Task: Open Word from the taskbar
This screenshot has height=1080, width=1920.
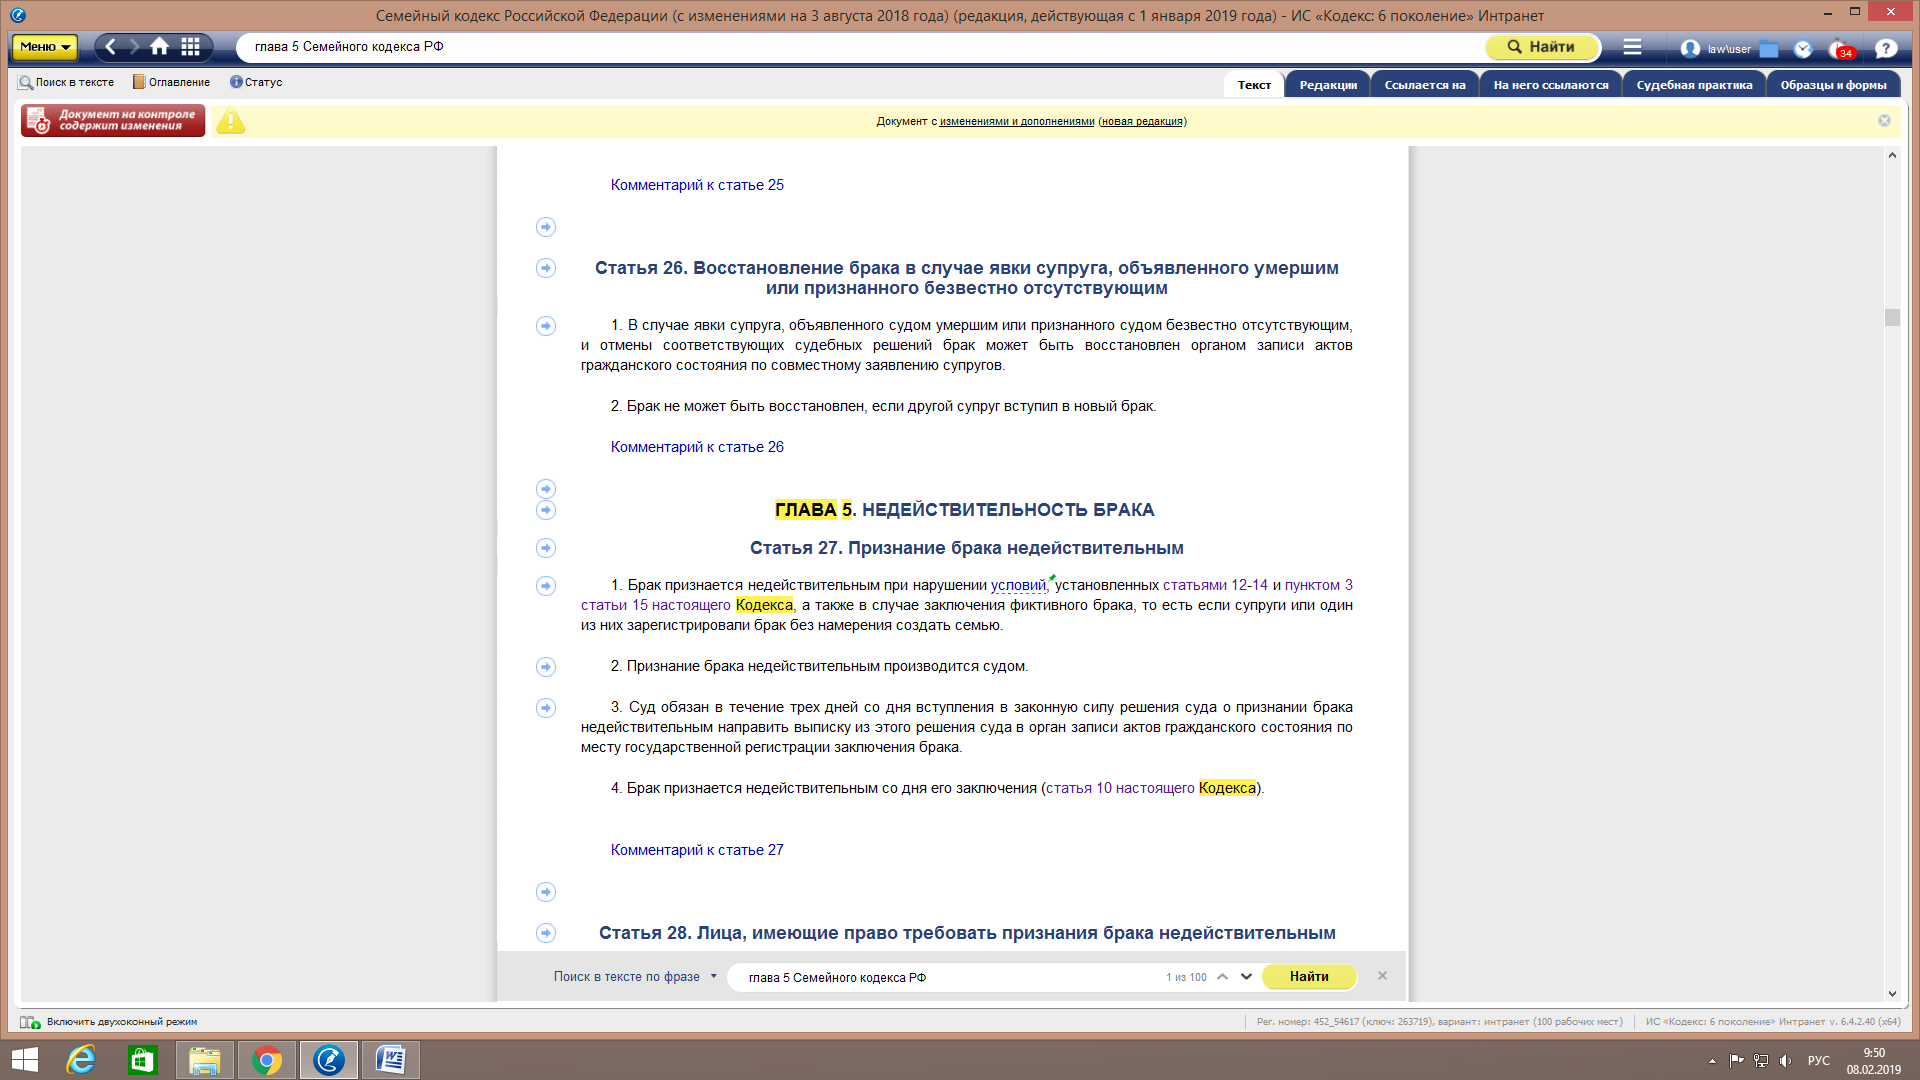Action: pyautogui.click(x=390, y=1060)
